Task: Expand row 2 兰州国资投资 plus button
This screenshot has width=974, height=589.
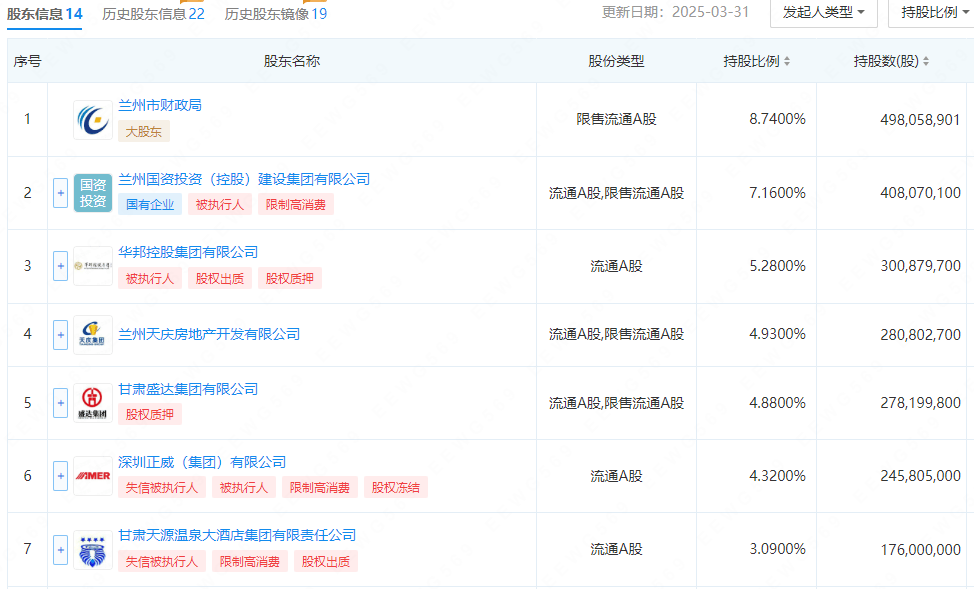Action: pyautogui.click(x=60, y=193)
